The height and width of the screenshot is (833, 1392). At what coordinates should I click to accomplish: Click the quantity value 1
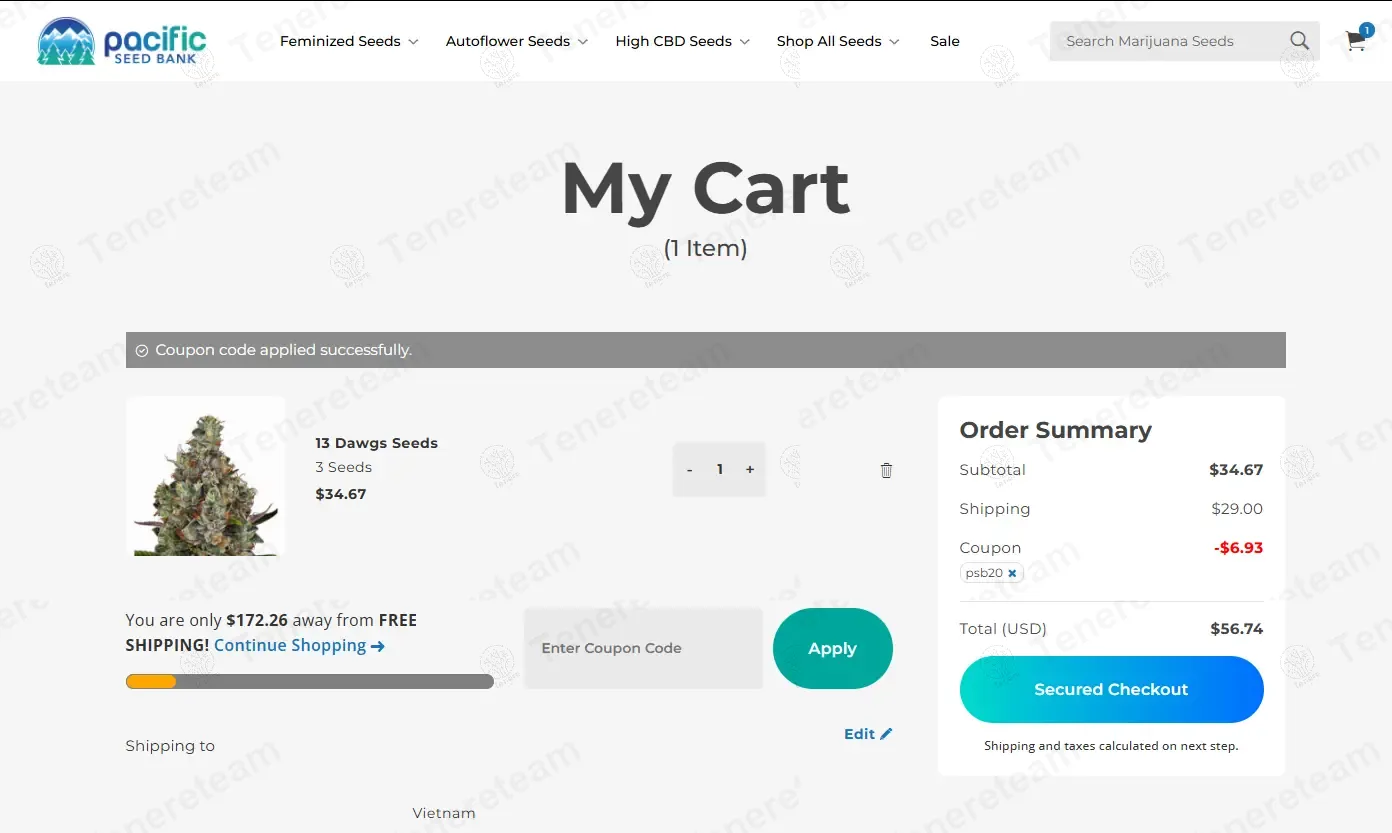720,470
